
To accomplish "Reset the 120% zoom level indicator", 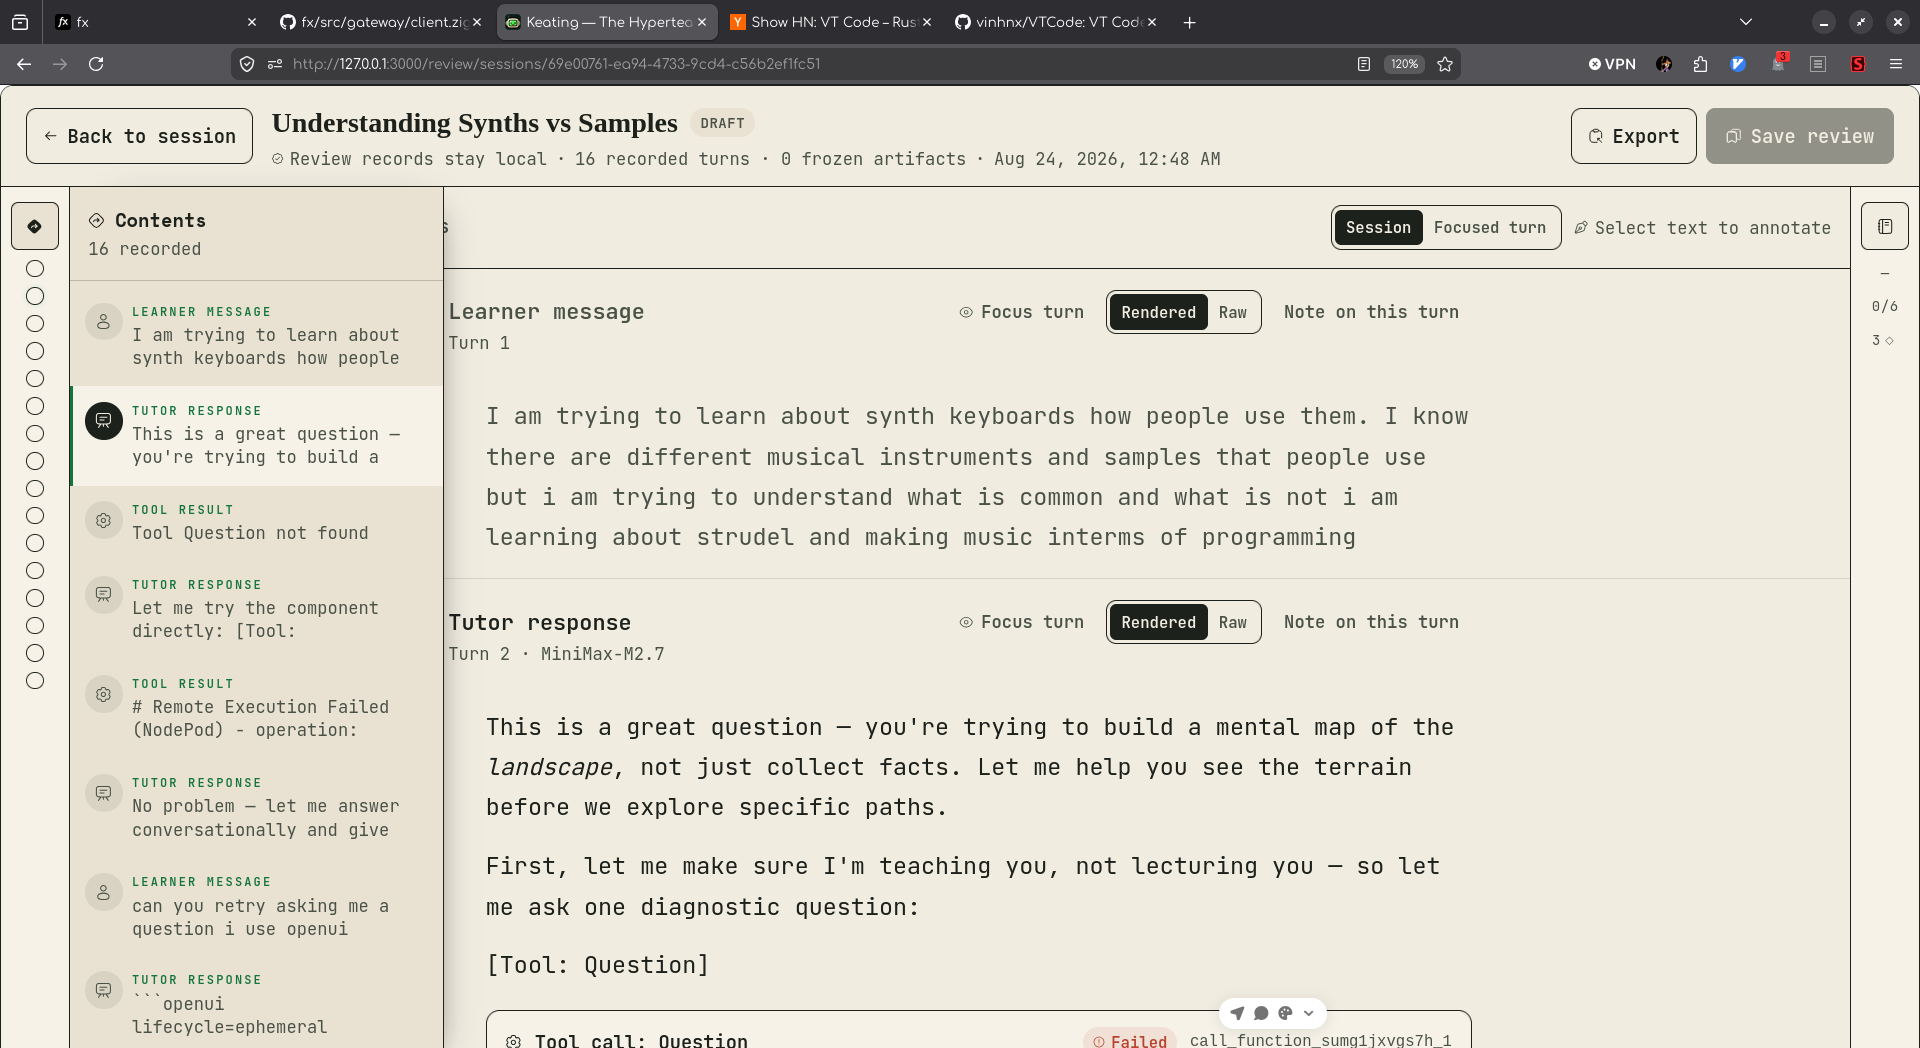I will 1404,64.
